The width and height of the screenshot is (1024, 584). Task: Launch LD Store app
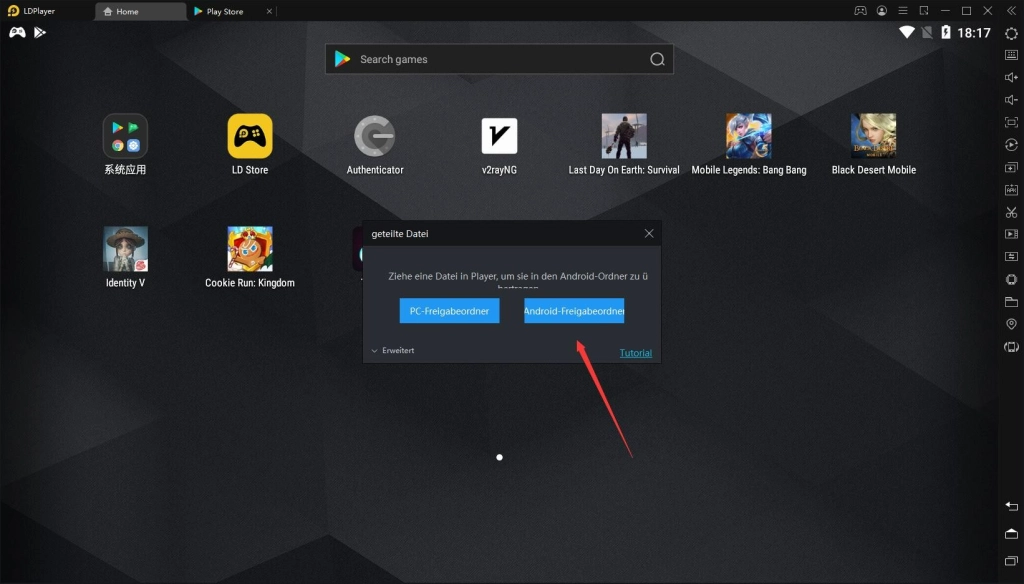(x=249, y=144)
